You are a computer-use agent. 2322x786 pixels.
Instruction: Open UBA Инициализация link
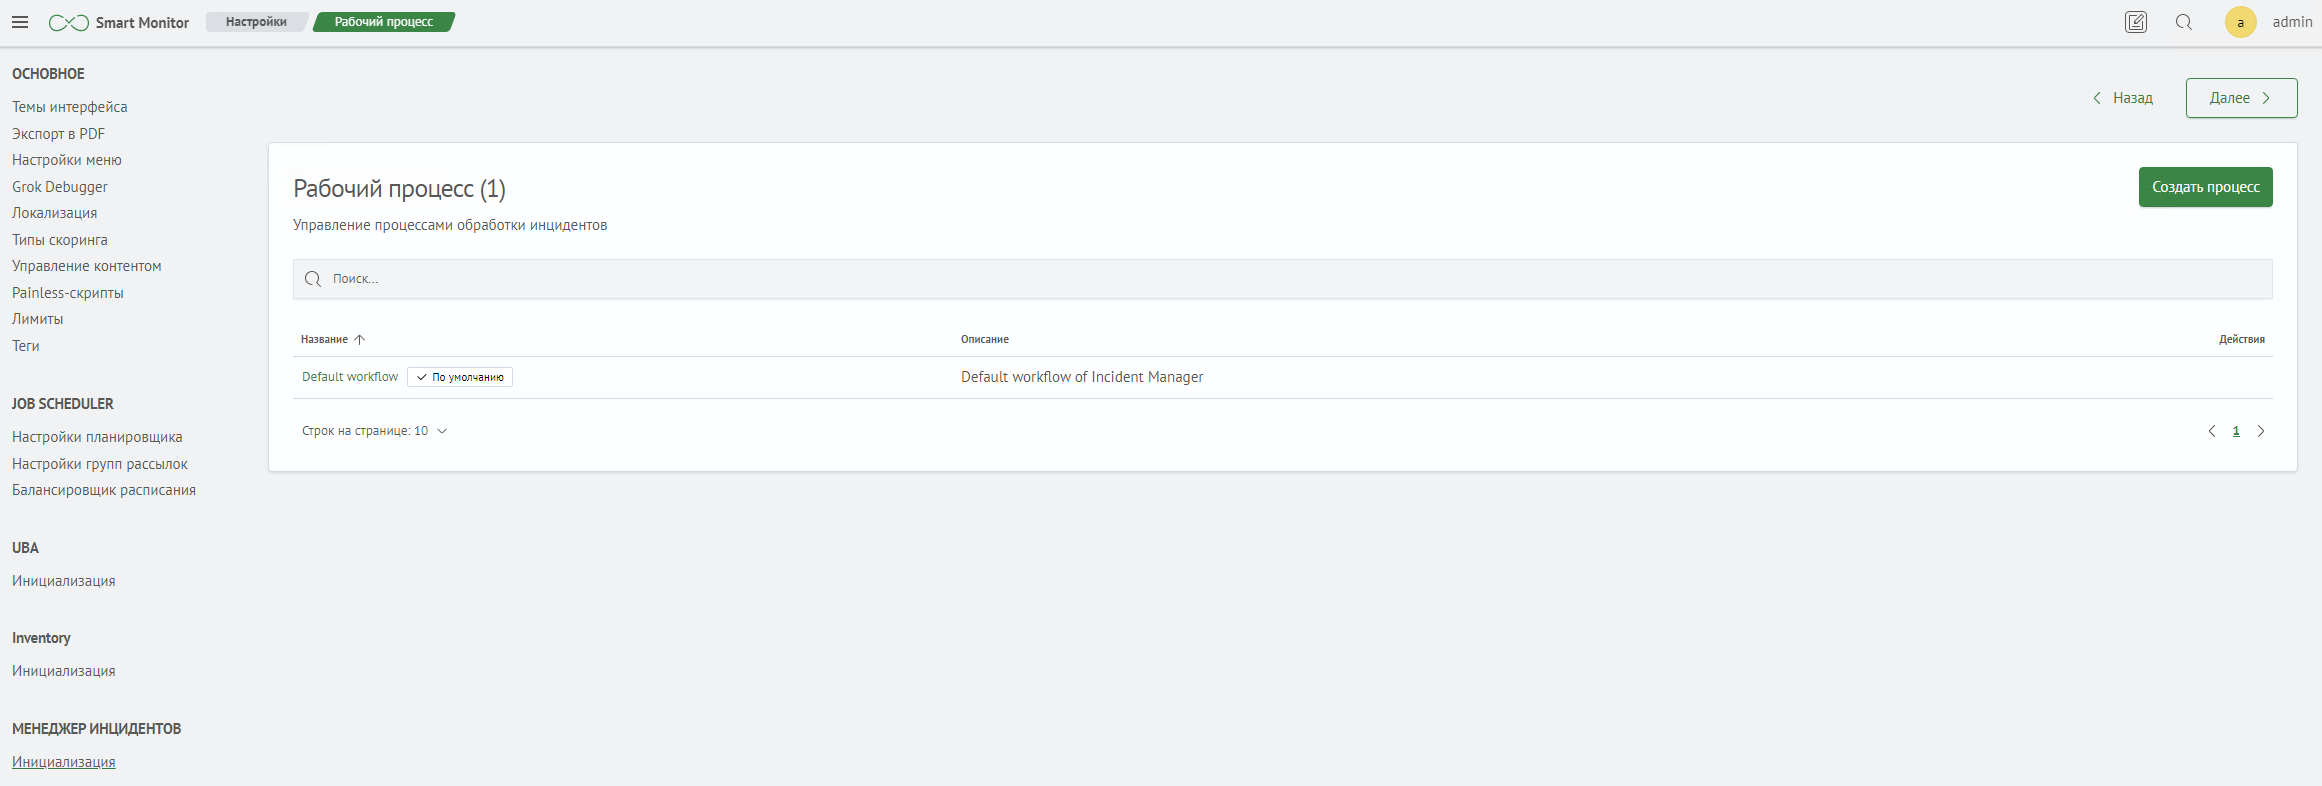point(64,581)
